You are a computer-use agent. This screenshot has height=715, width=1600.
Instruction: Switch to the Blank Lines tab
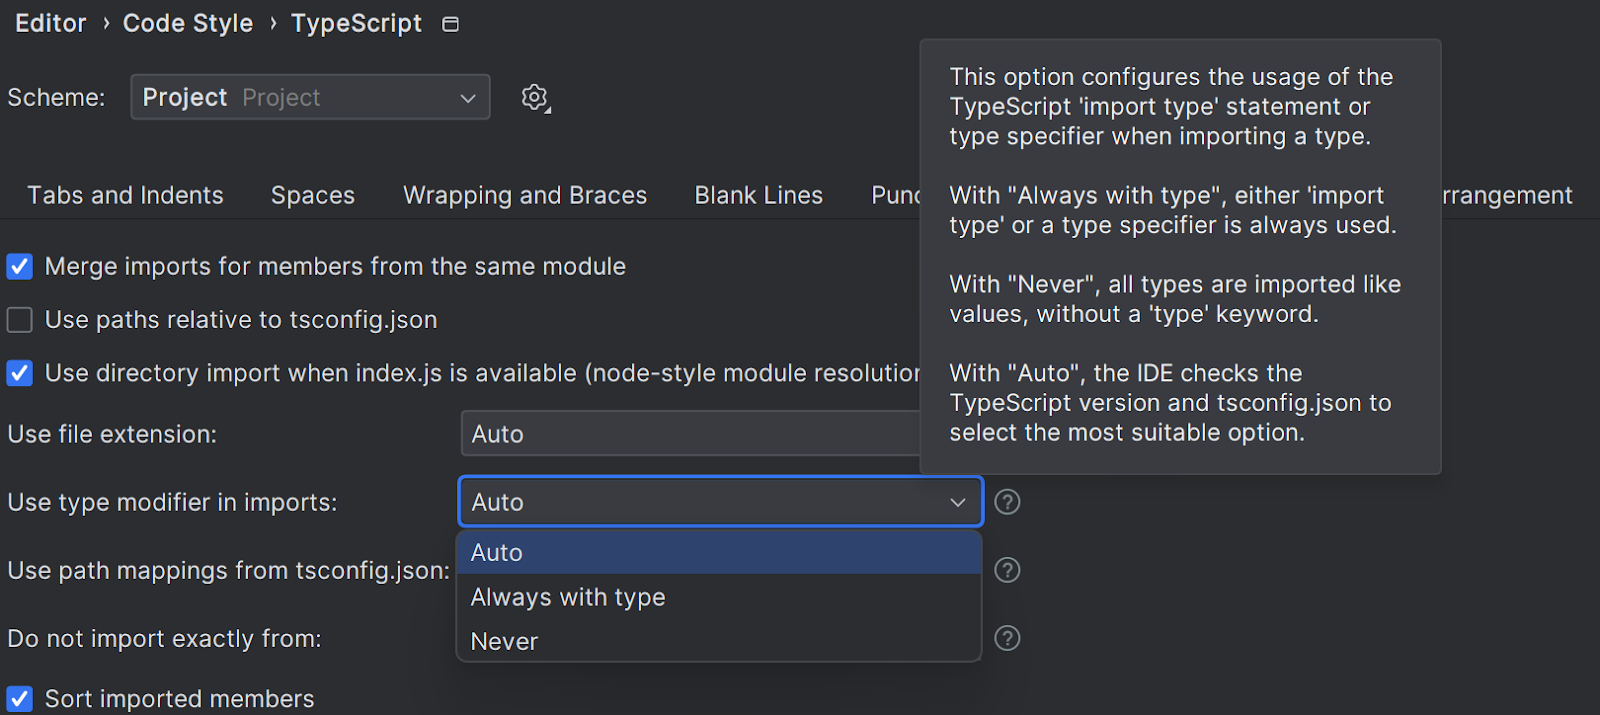(x=758, y=195)
